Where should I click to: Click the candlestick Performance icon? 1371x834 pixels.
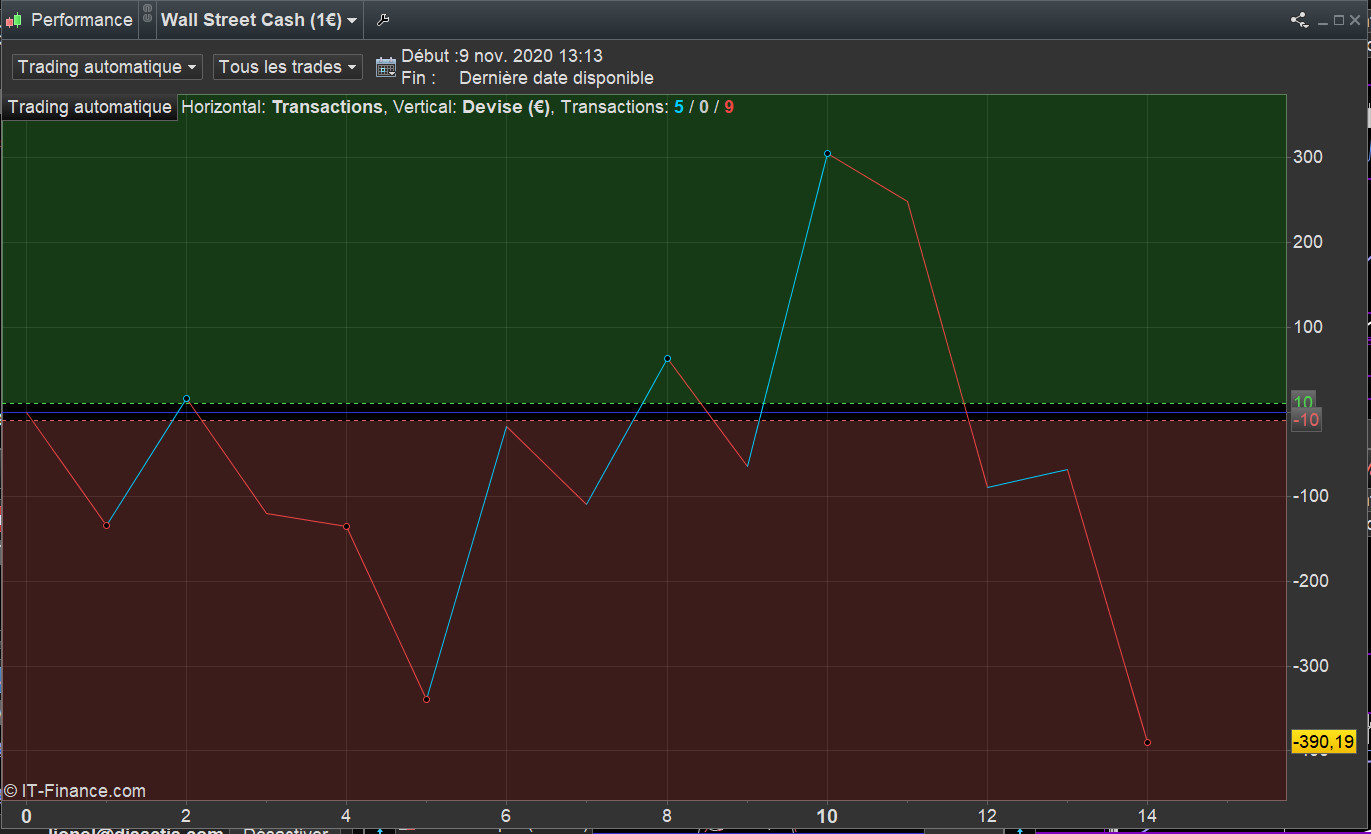[x=14, y=20]
